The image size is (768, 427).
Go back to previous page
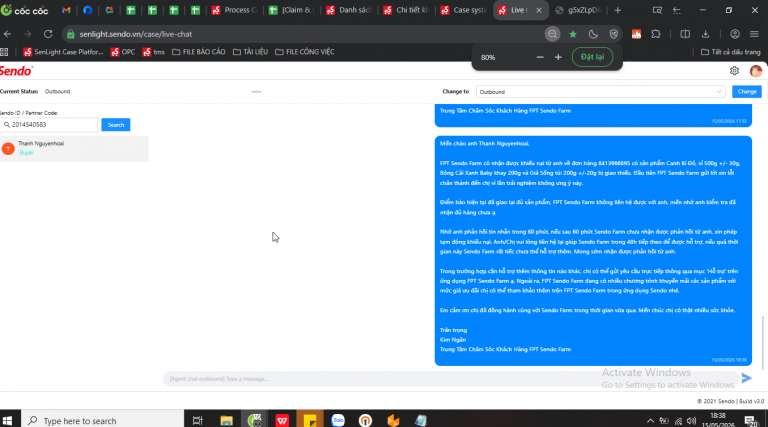(x=7, y=34)
